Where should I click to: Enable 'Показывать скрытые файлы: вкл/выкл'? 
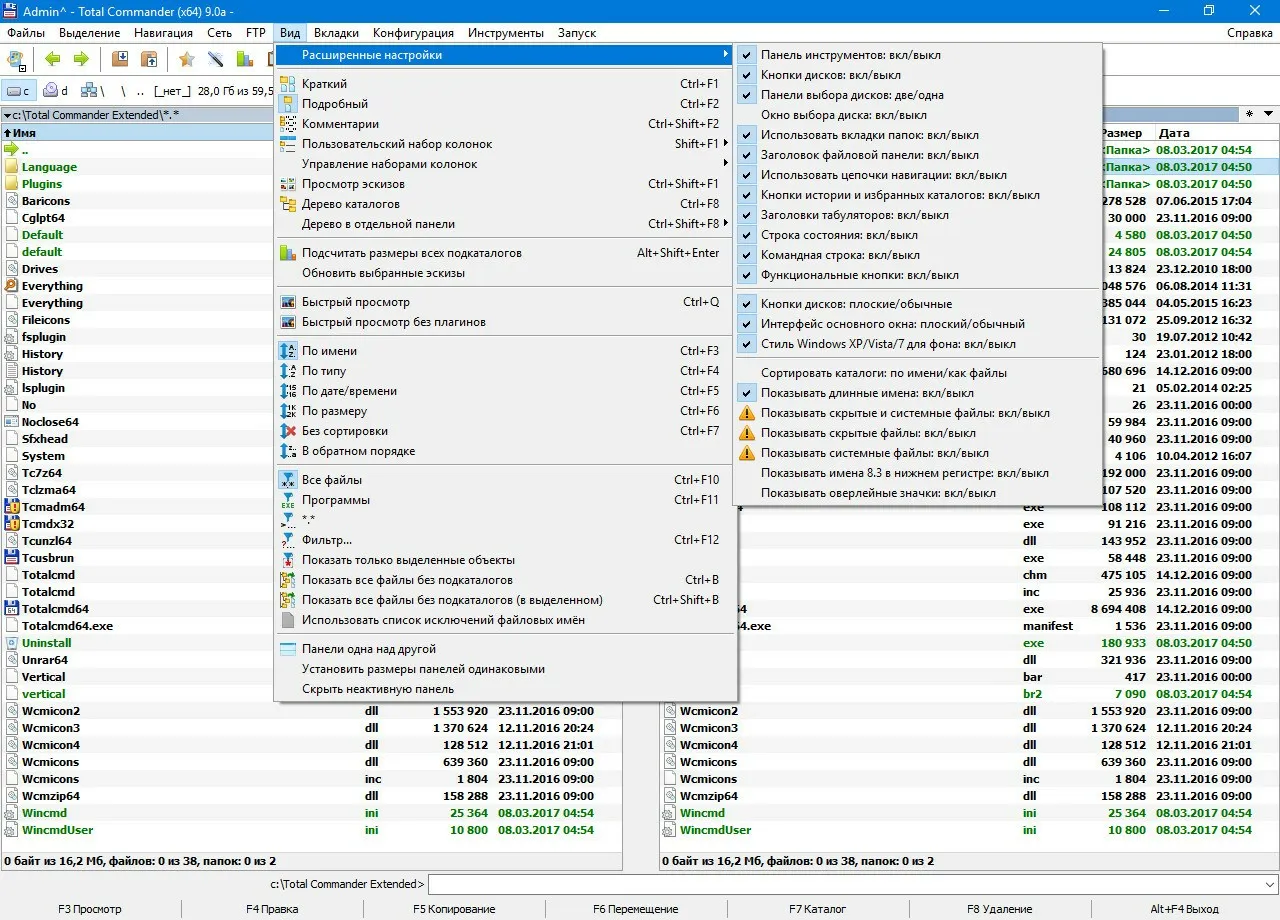(867, 433)
